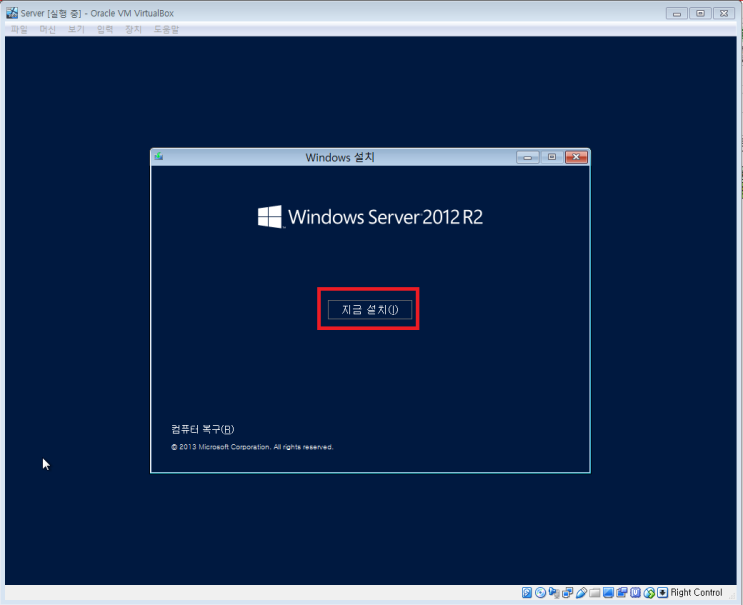Open the 컴퓨터 복구(R) repair link
This screenshot has width=743, height=605.
click(x=202, y=429)
